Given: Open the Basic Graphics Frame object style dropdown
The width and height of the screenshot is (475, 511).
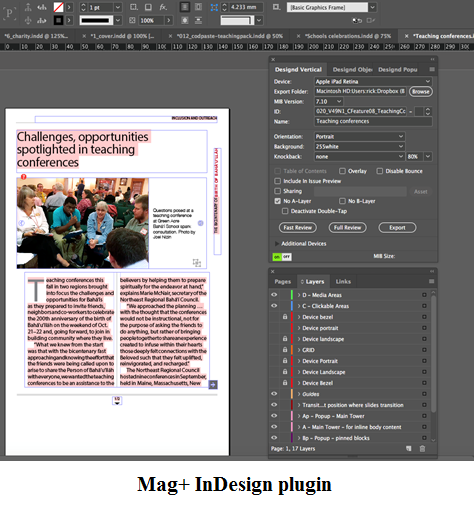Looking at the screenshot, I should [x=373, y=7].
